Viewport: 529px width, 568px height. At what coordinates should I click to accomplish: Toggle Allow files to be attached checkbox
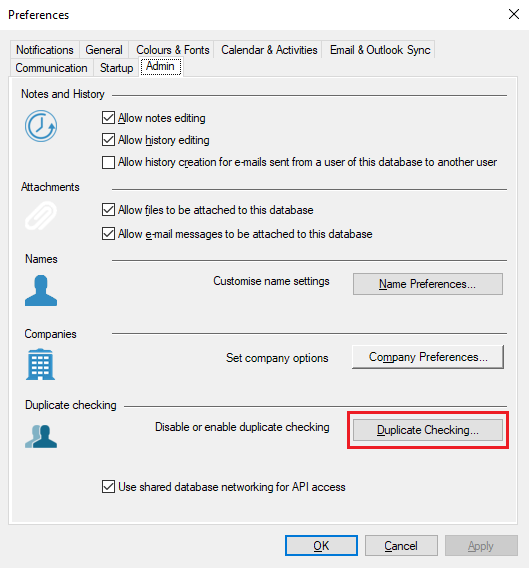pyautogui.click(x=108, y=210)
